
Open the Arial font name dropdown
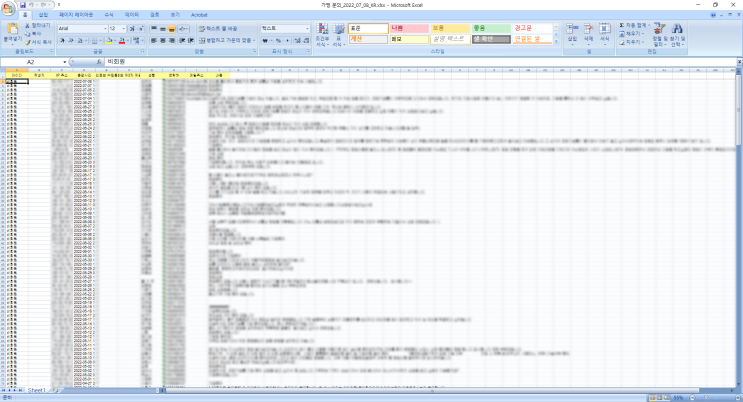tap(104, 29)
